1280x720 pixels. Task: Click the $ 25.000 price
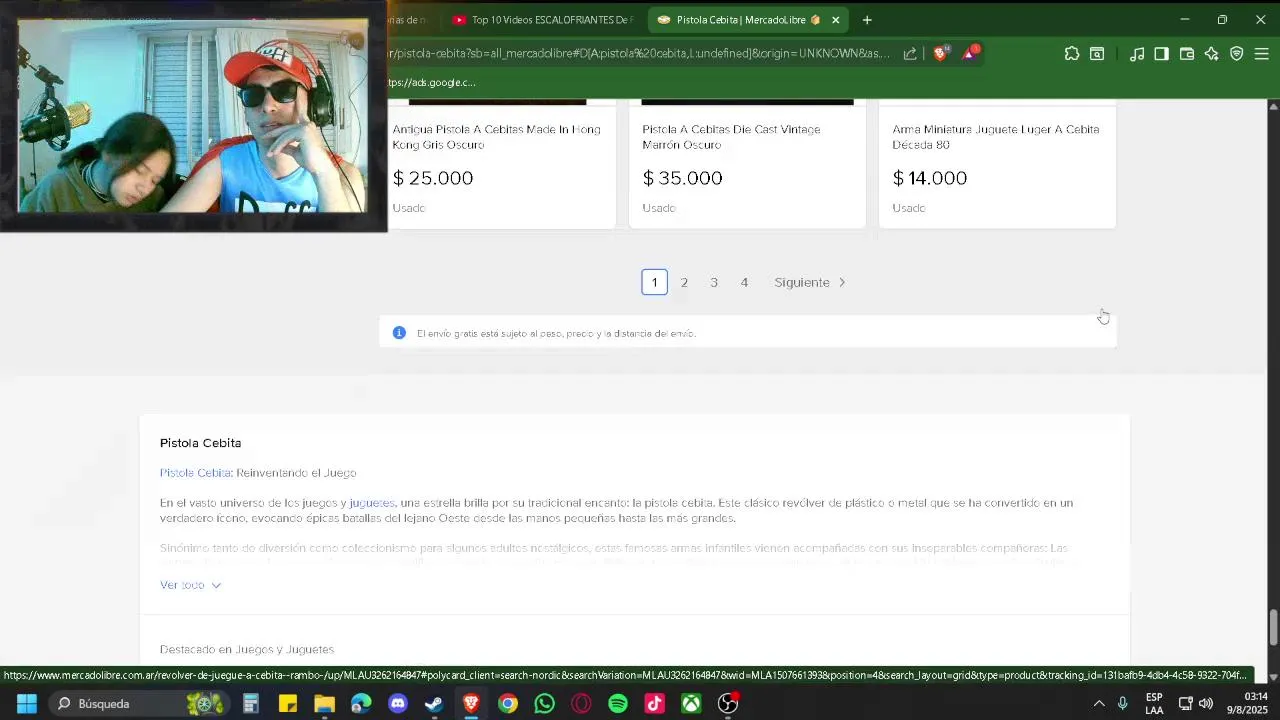point(433,178)
